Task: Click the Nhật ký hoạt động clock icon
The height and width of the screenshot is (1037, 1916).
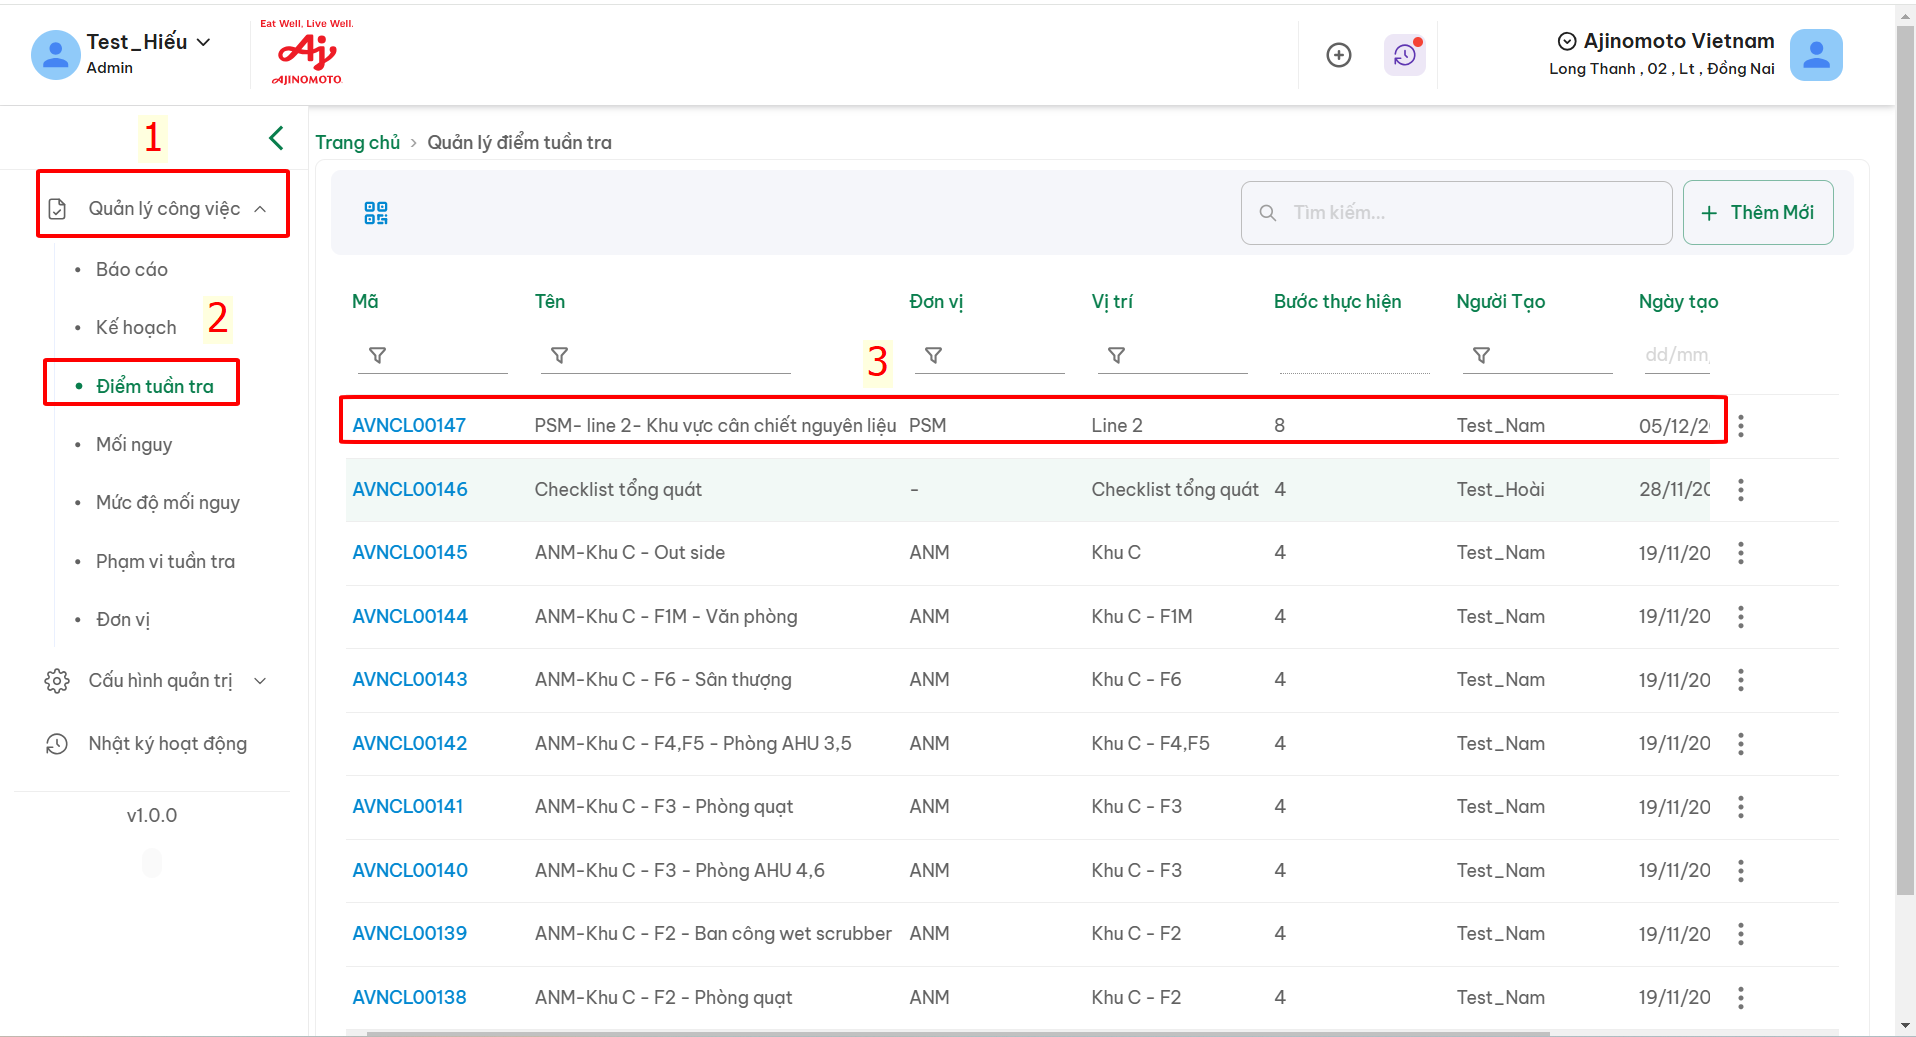Action: pos(57,744)
